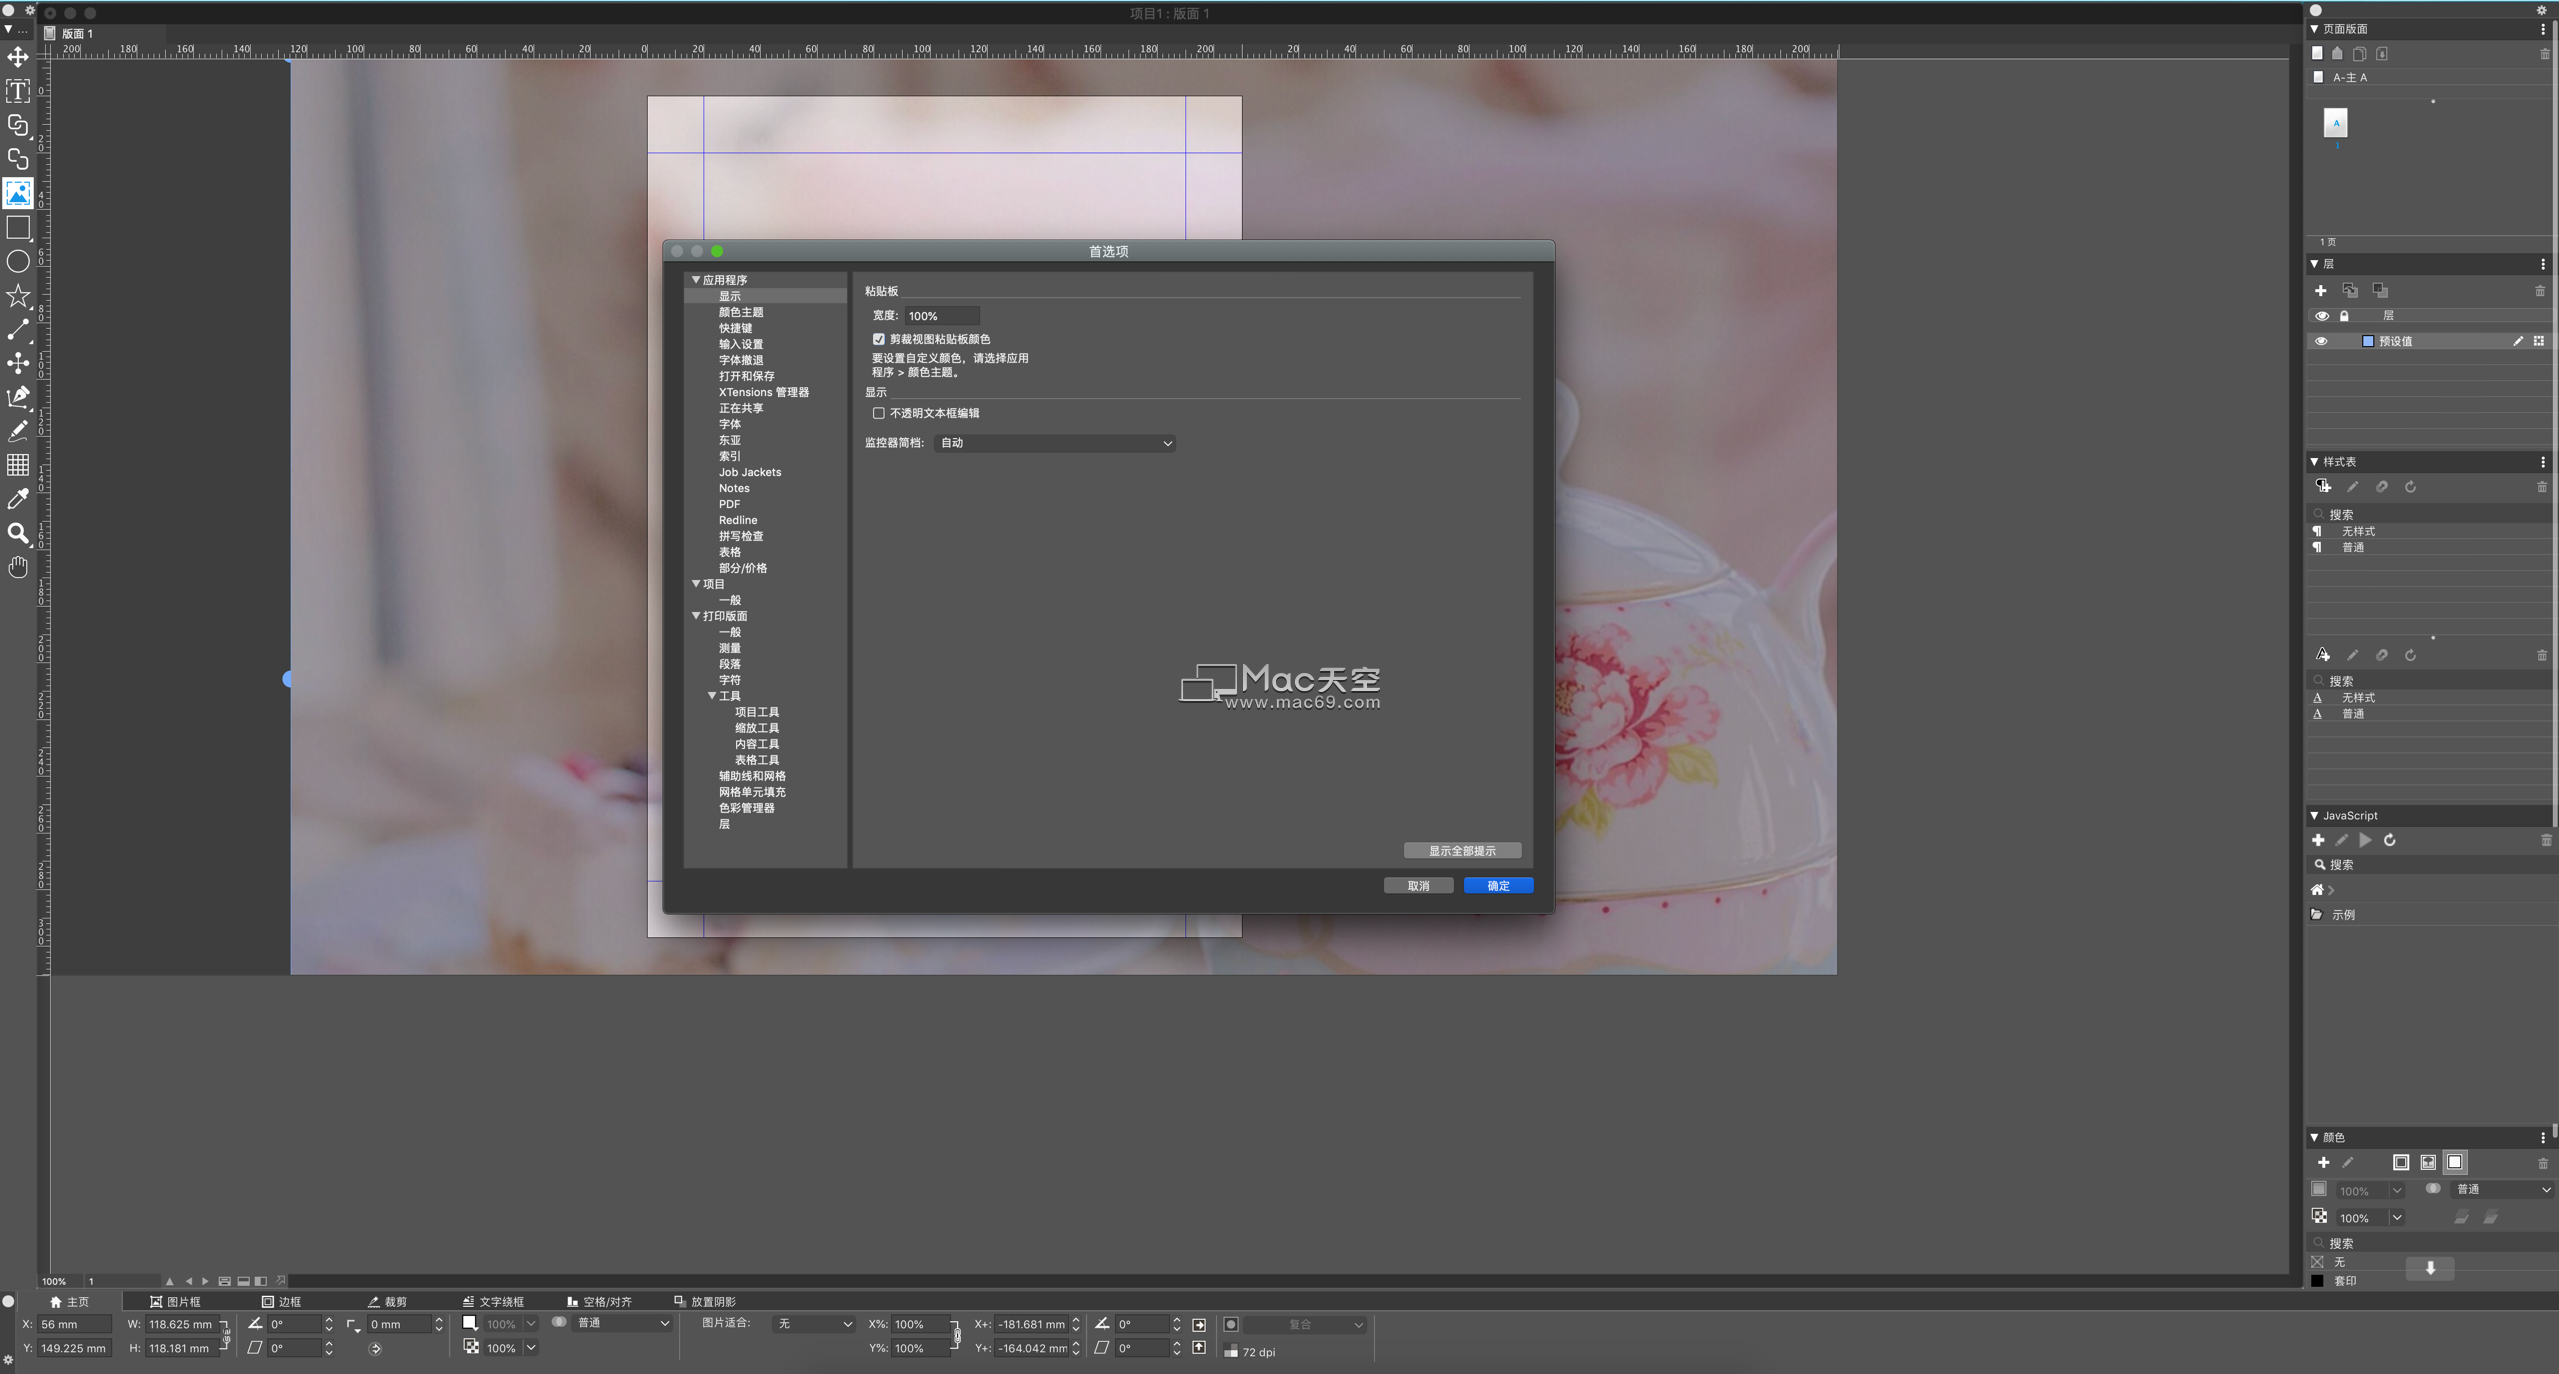Collapse the 项目 tree group
This screenshot has width=2559, height=1374.
[696, 584]
